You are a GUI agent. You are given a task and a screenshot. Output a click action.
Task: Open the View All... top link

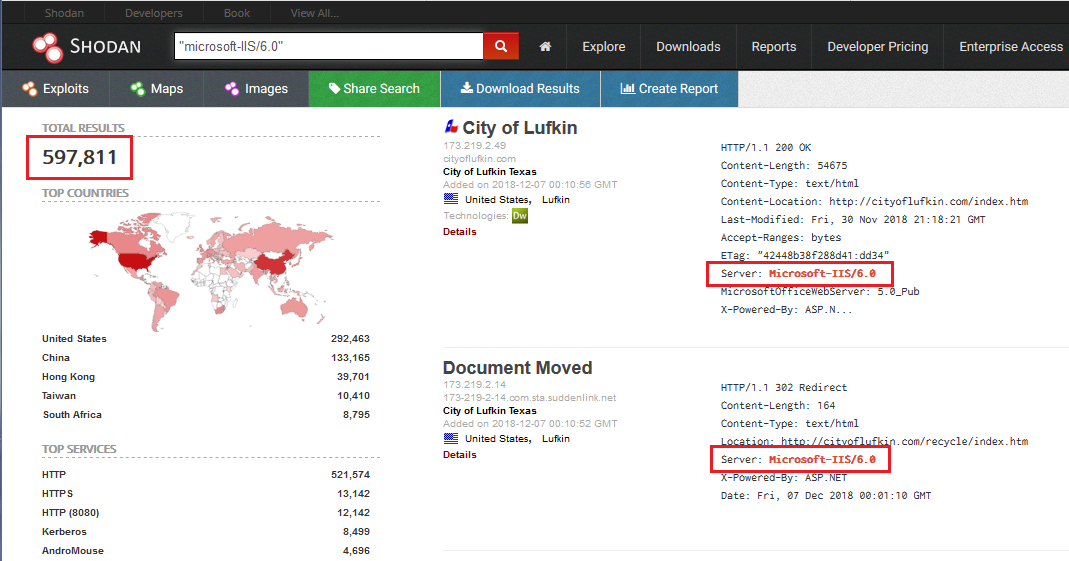(x=314, y=13)
